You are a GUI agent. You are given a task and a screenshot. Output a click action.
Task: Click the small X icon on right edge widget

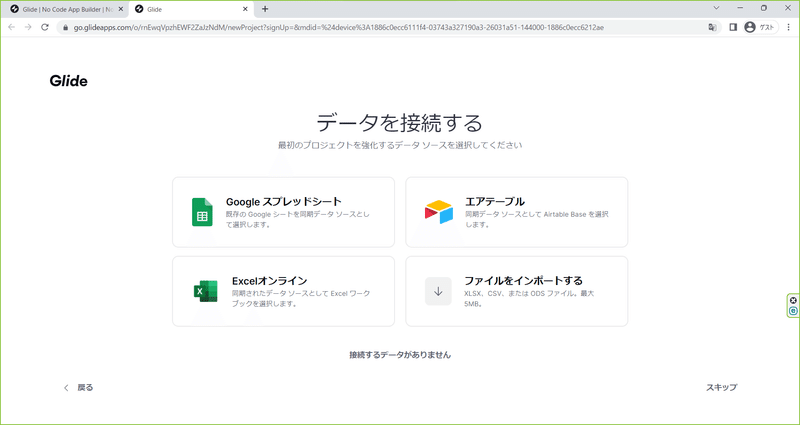click(793, 301)
